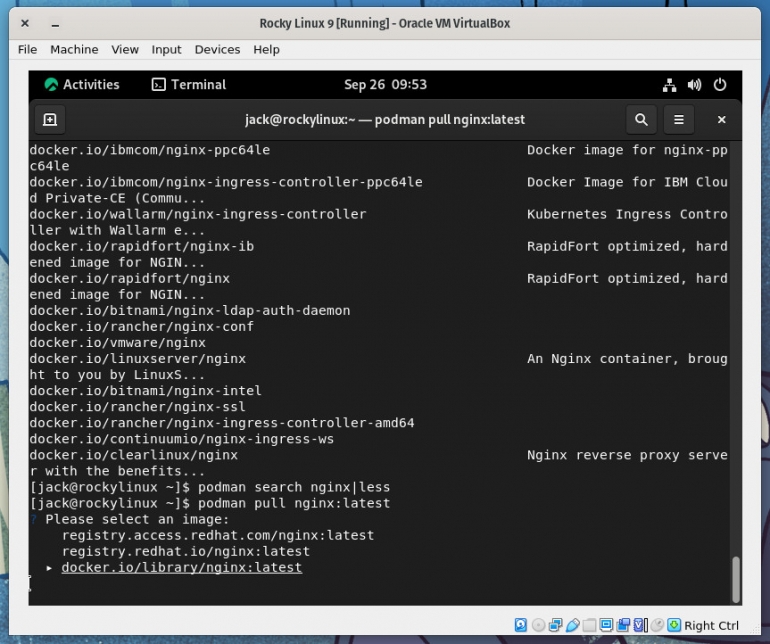Open the USB devices indicator icon
Image resolution: width=770 pixels, height=644 pixels.
point(573,625)
